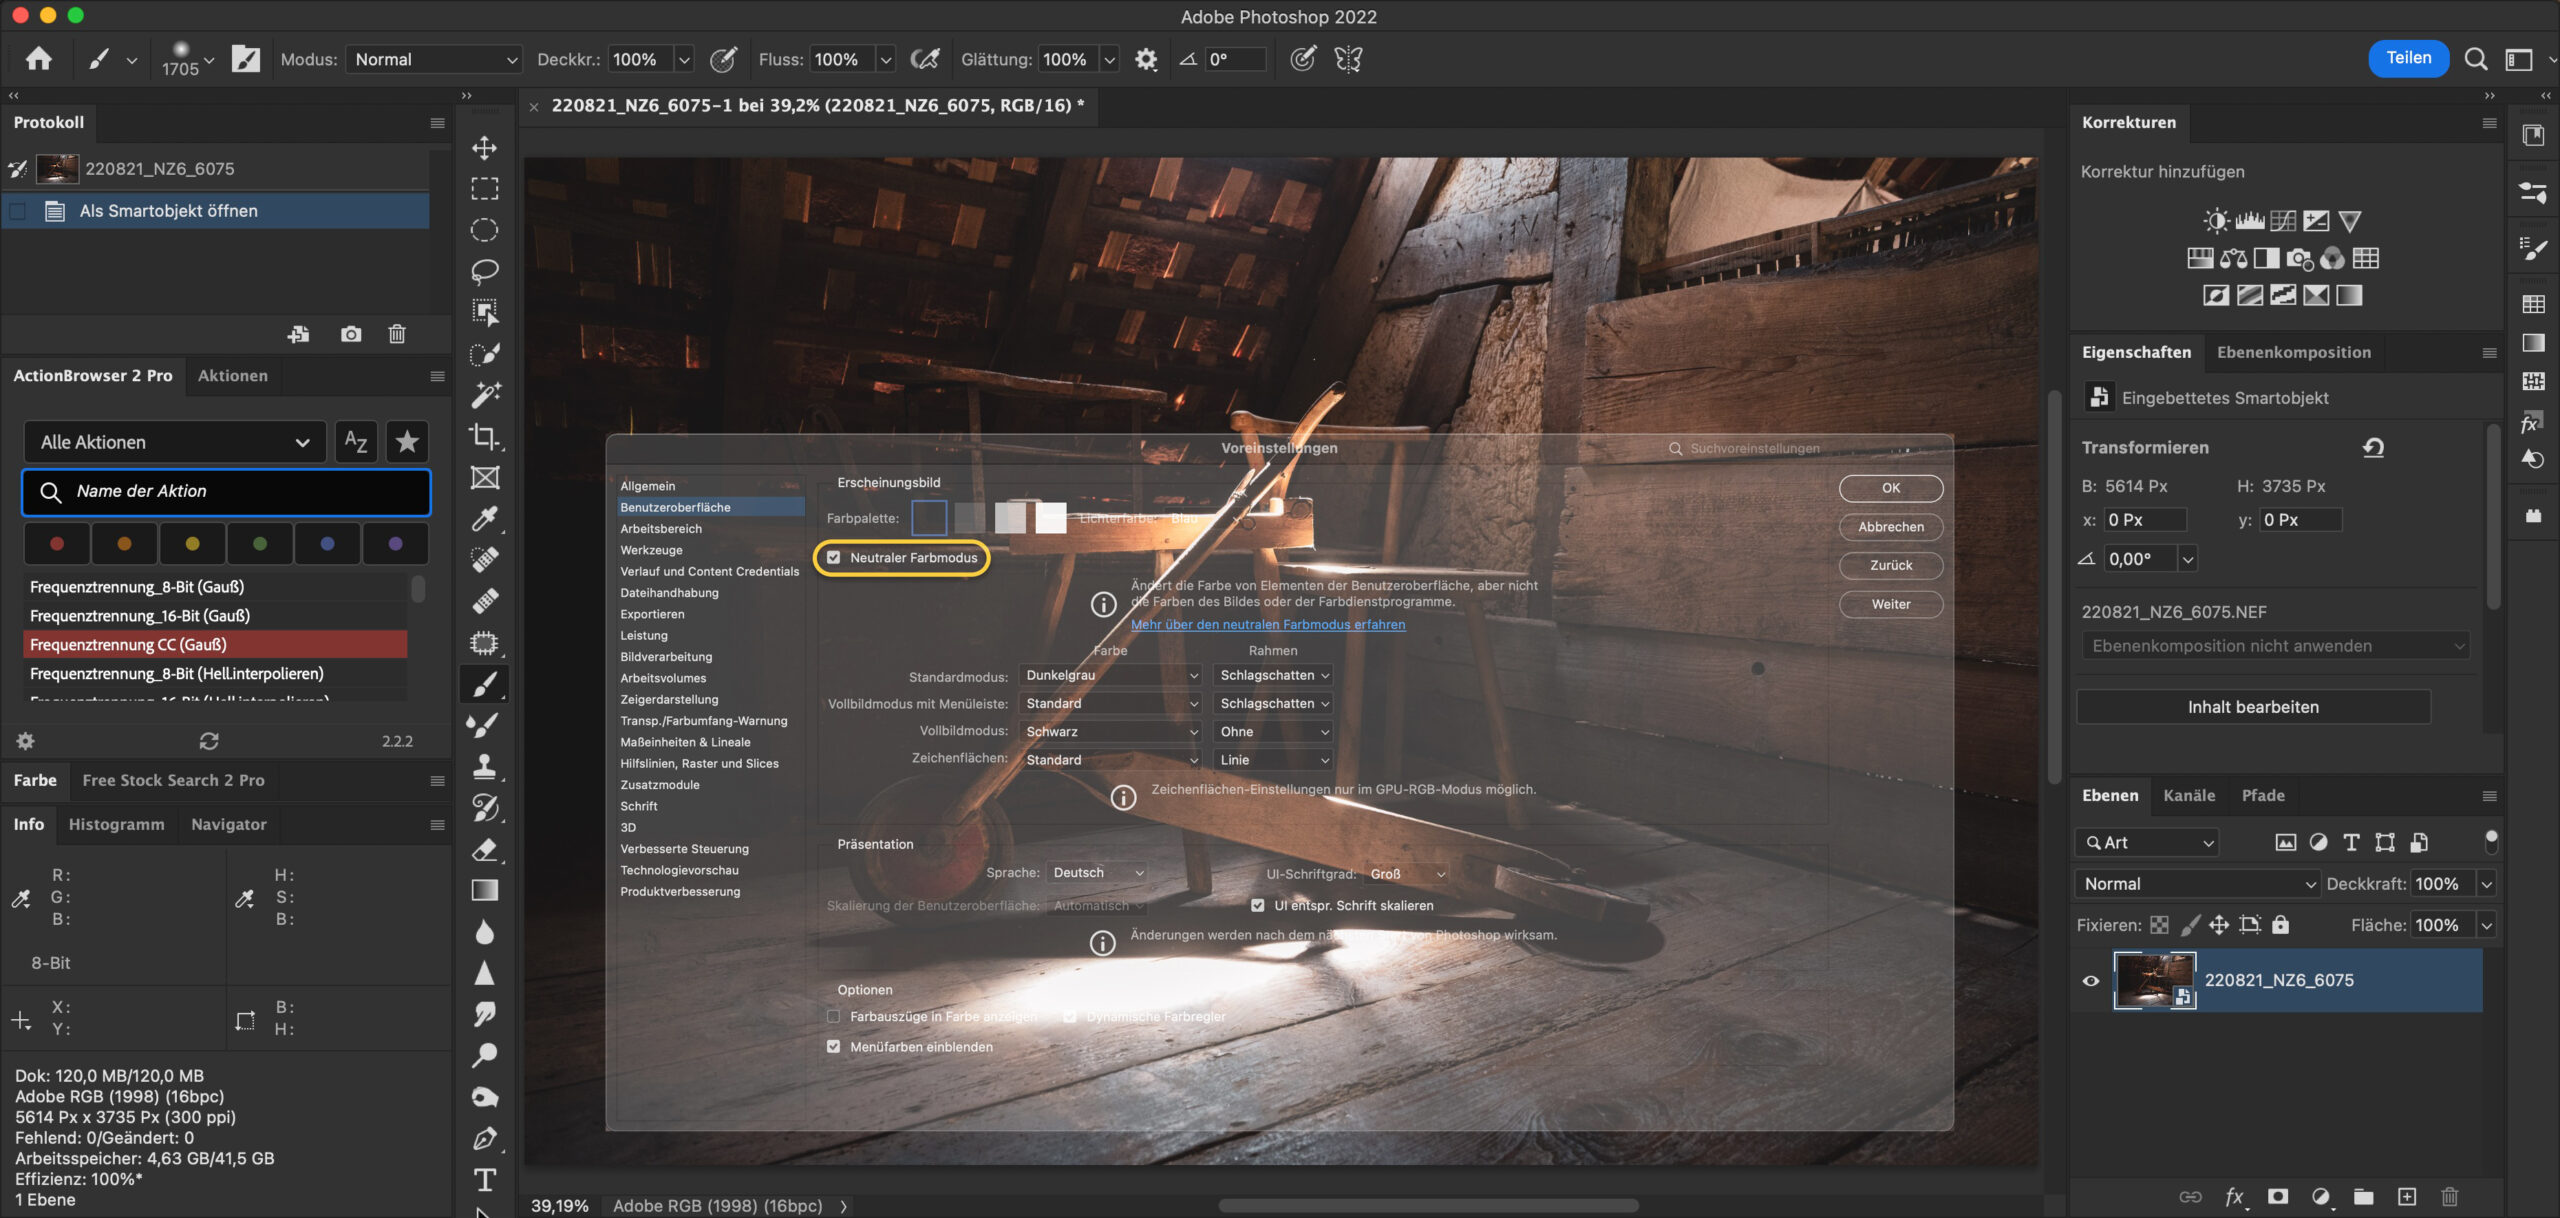The image size is (2560, 1218).
Task: Open Mehr über den neutralen Farbmodus link
Action: pyautogui.click(x=1267, y=624)
